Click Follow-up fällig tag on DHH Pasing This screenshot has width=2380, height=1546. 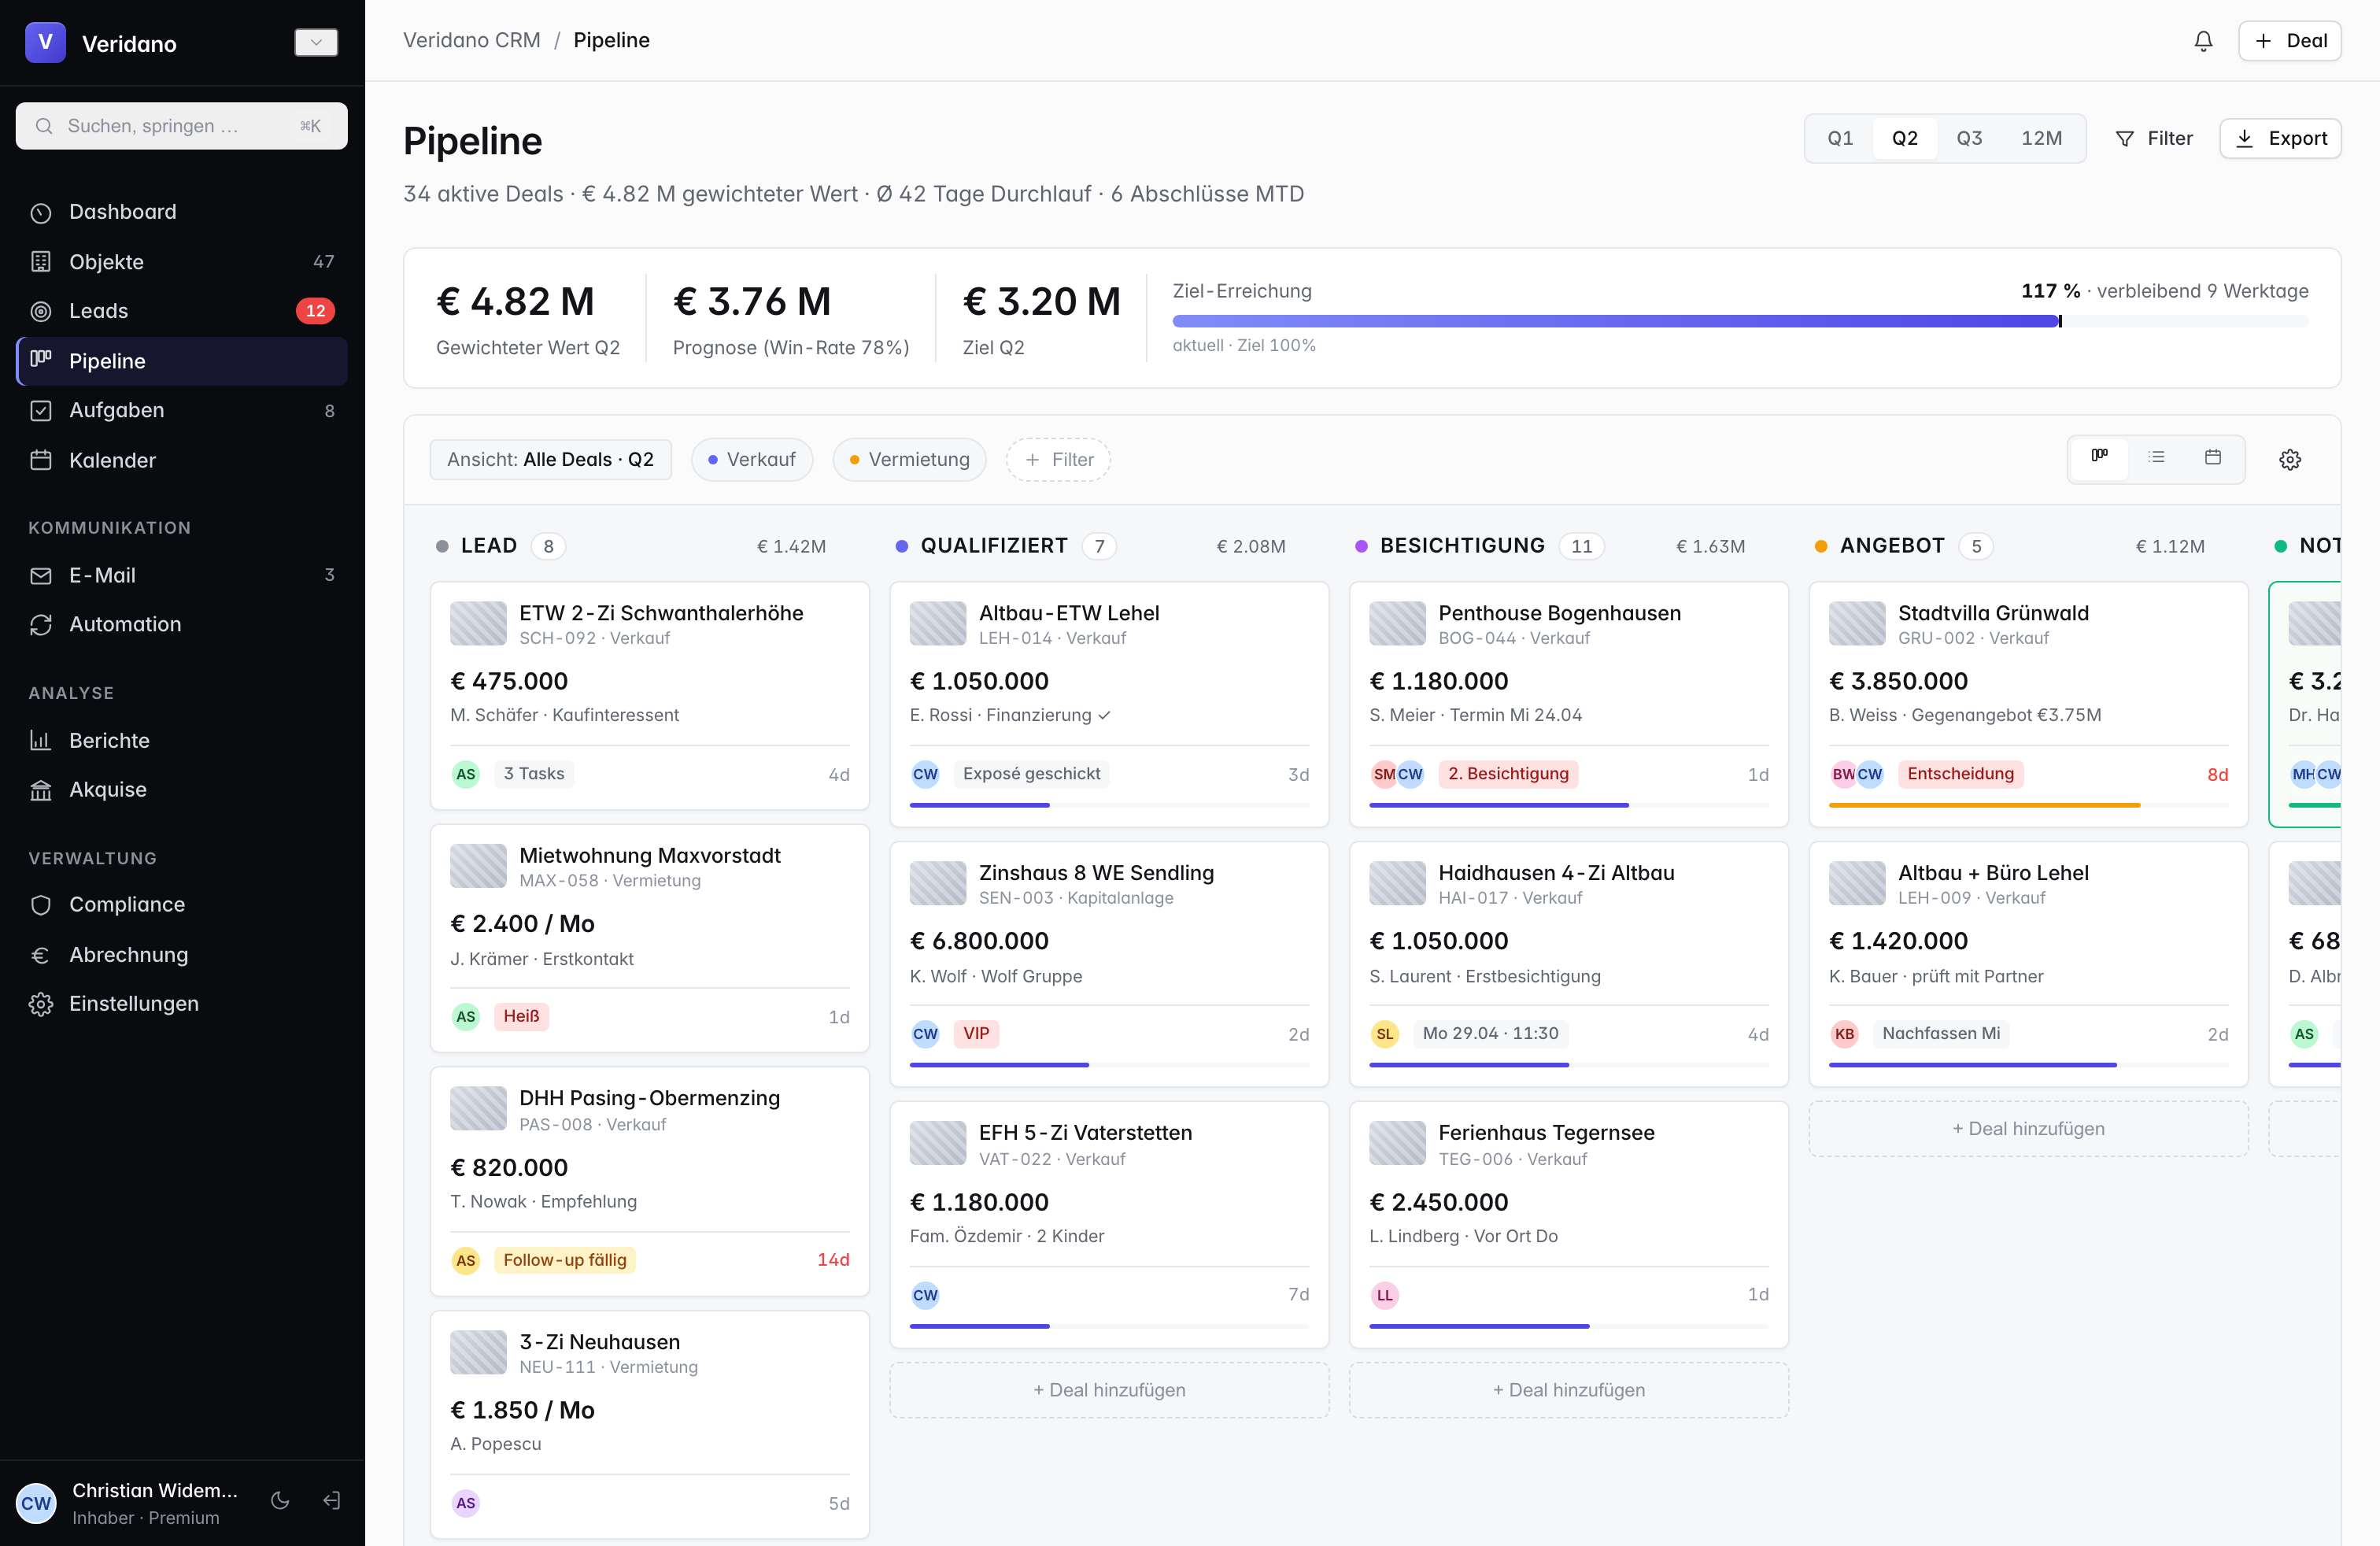(565, 1260)
